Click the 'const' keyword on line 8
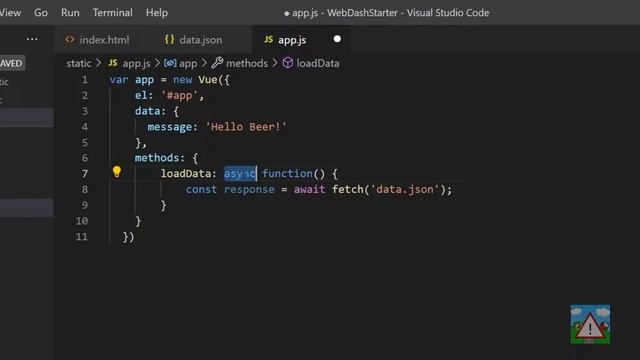The image size is (640, 360). tap(201, 189)
